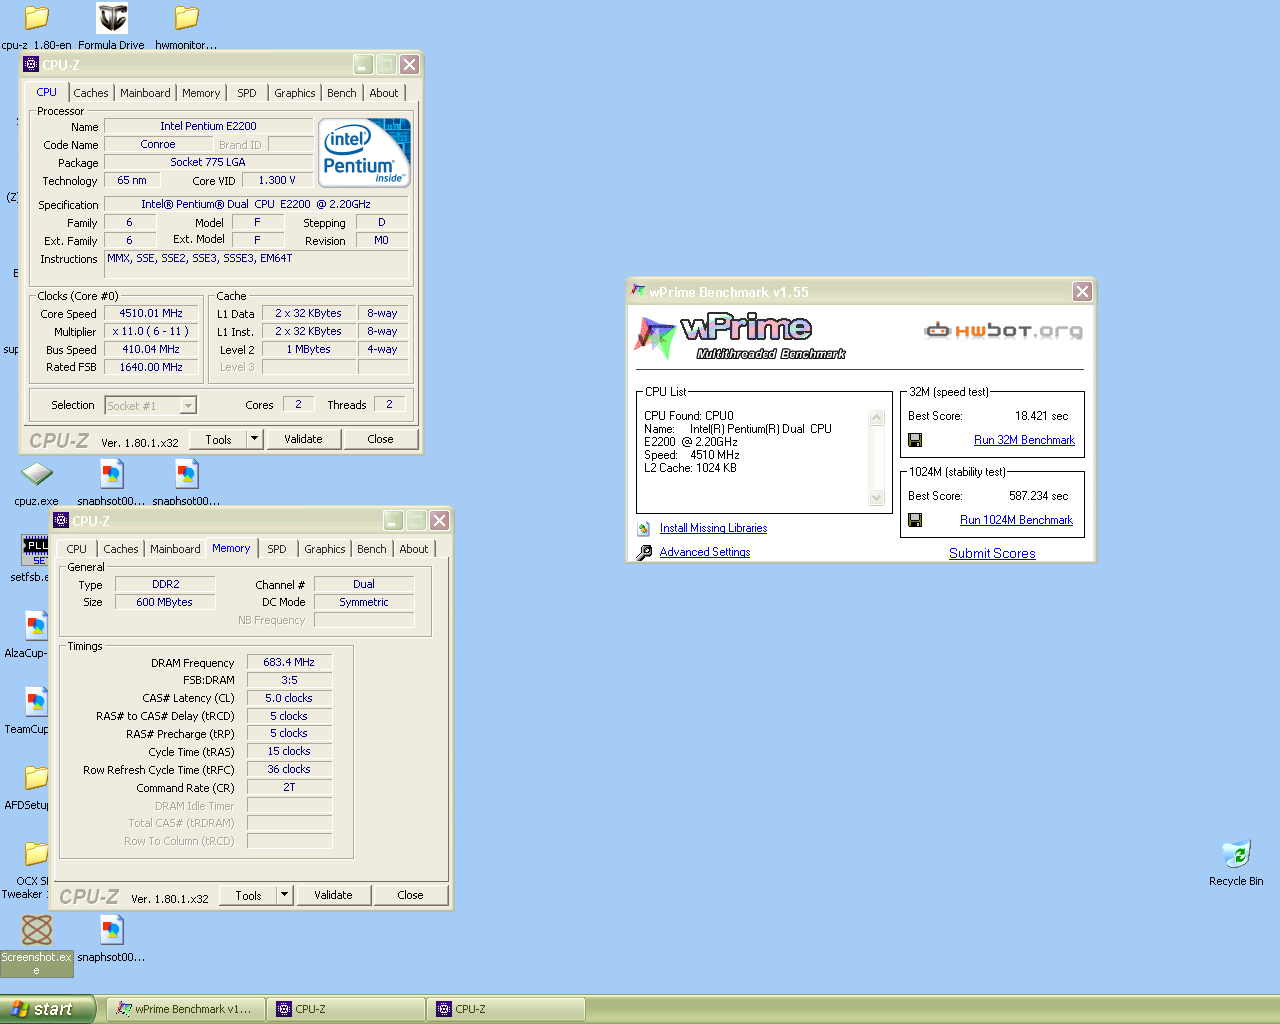Switch to the CPU tab in the bottom CPU-Z
1280x1024 pixels.
[x=77, y=549]
